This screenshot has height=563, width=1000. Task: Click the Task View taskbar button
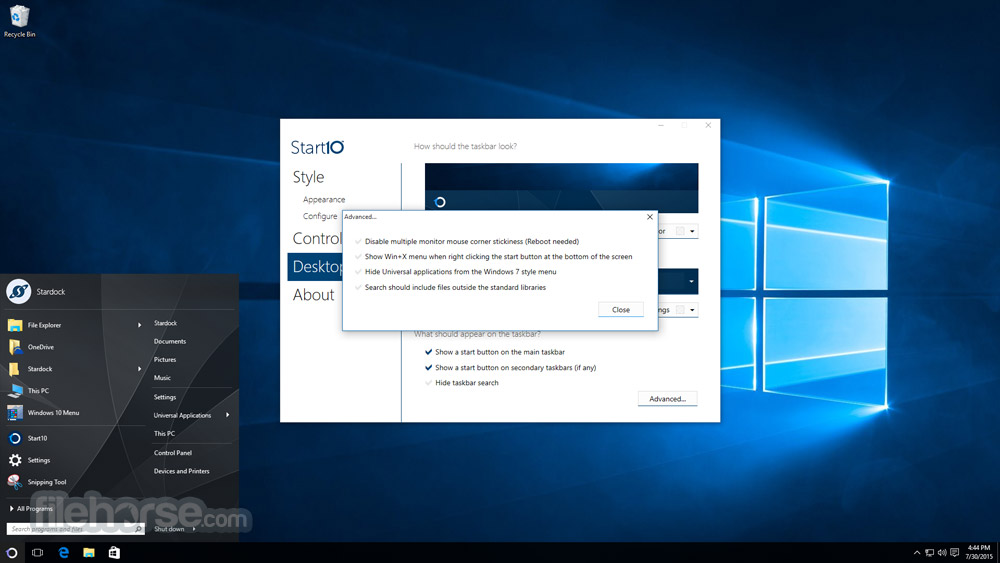[x=38, y=552]
